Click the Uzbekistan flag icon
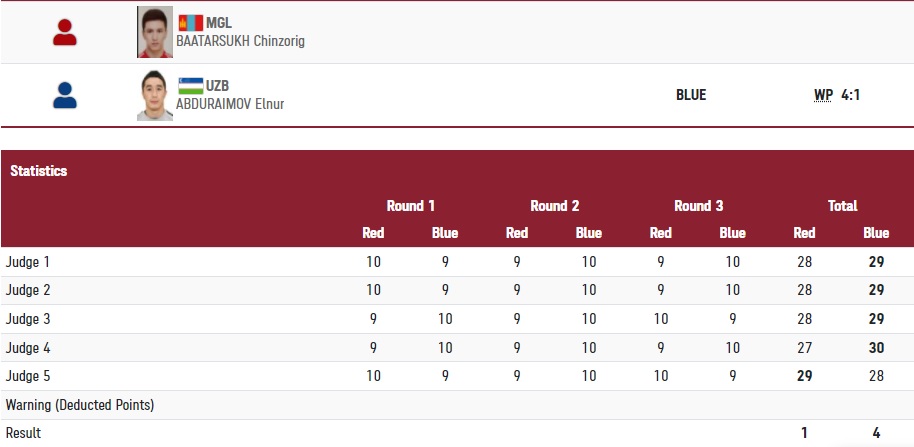This screenshot has width=914, height=447. click(190, 86)
